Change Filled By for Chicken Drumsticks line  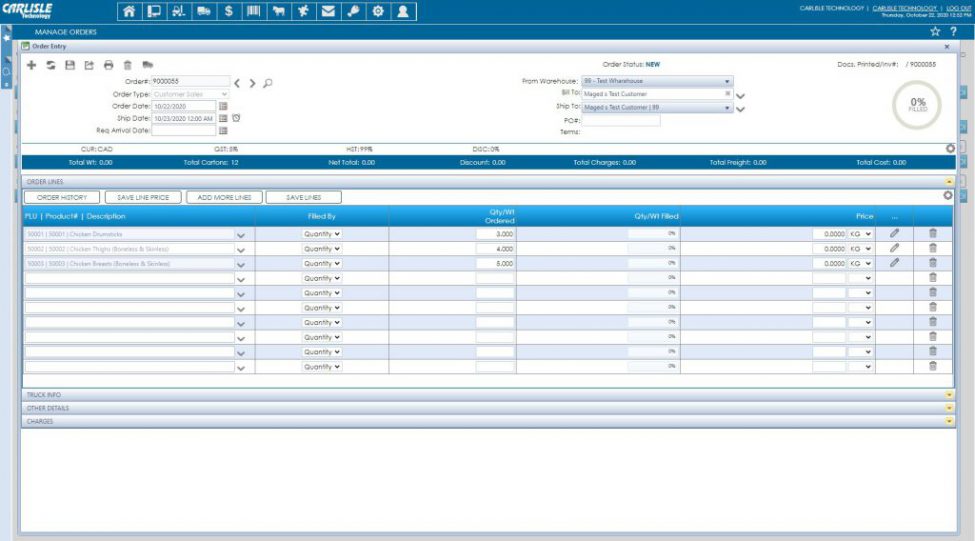(x=322, y=234)
